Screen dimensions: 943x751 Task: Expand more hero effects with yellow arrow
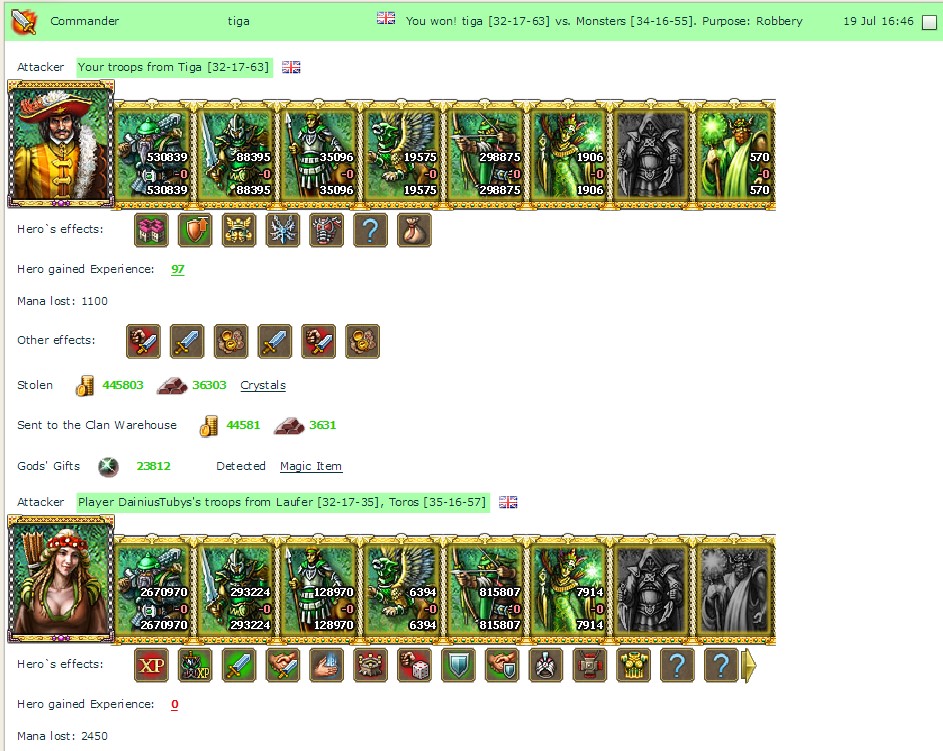[749, 666]
